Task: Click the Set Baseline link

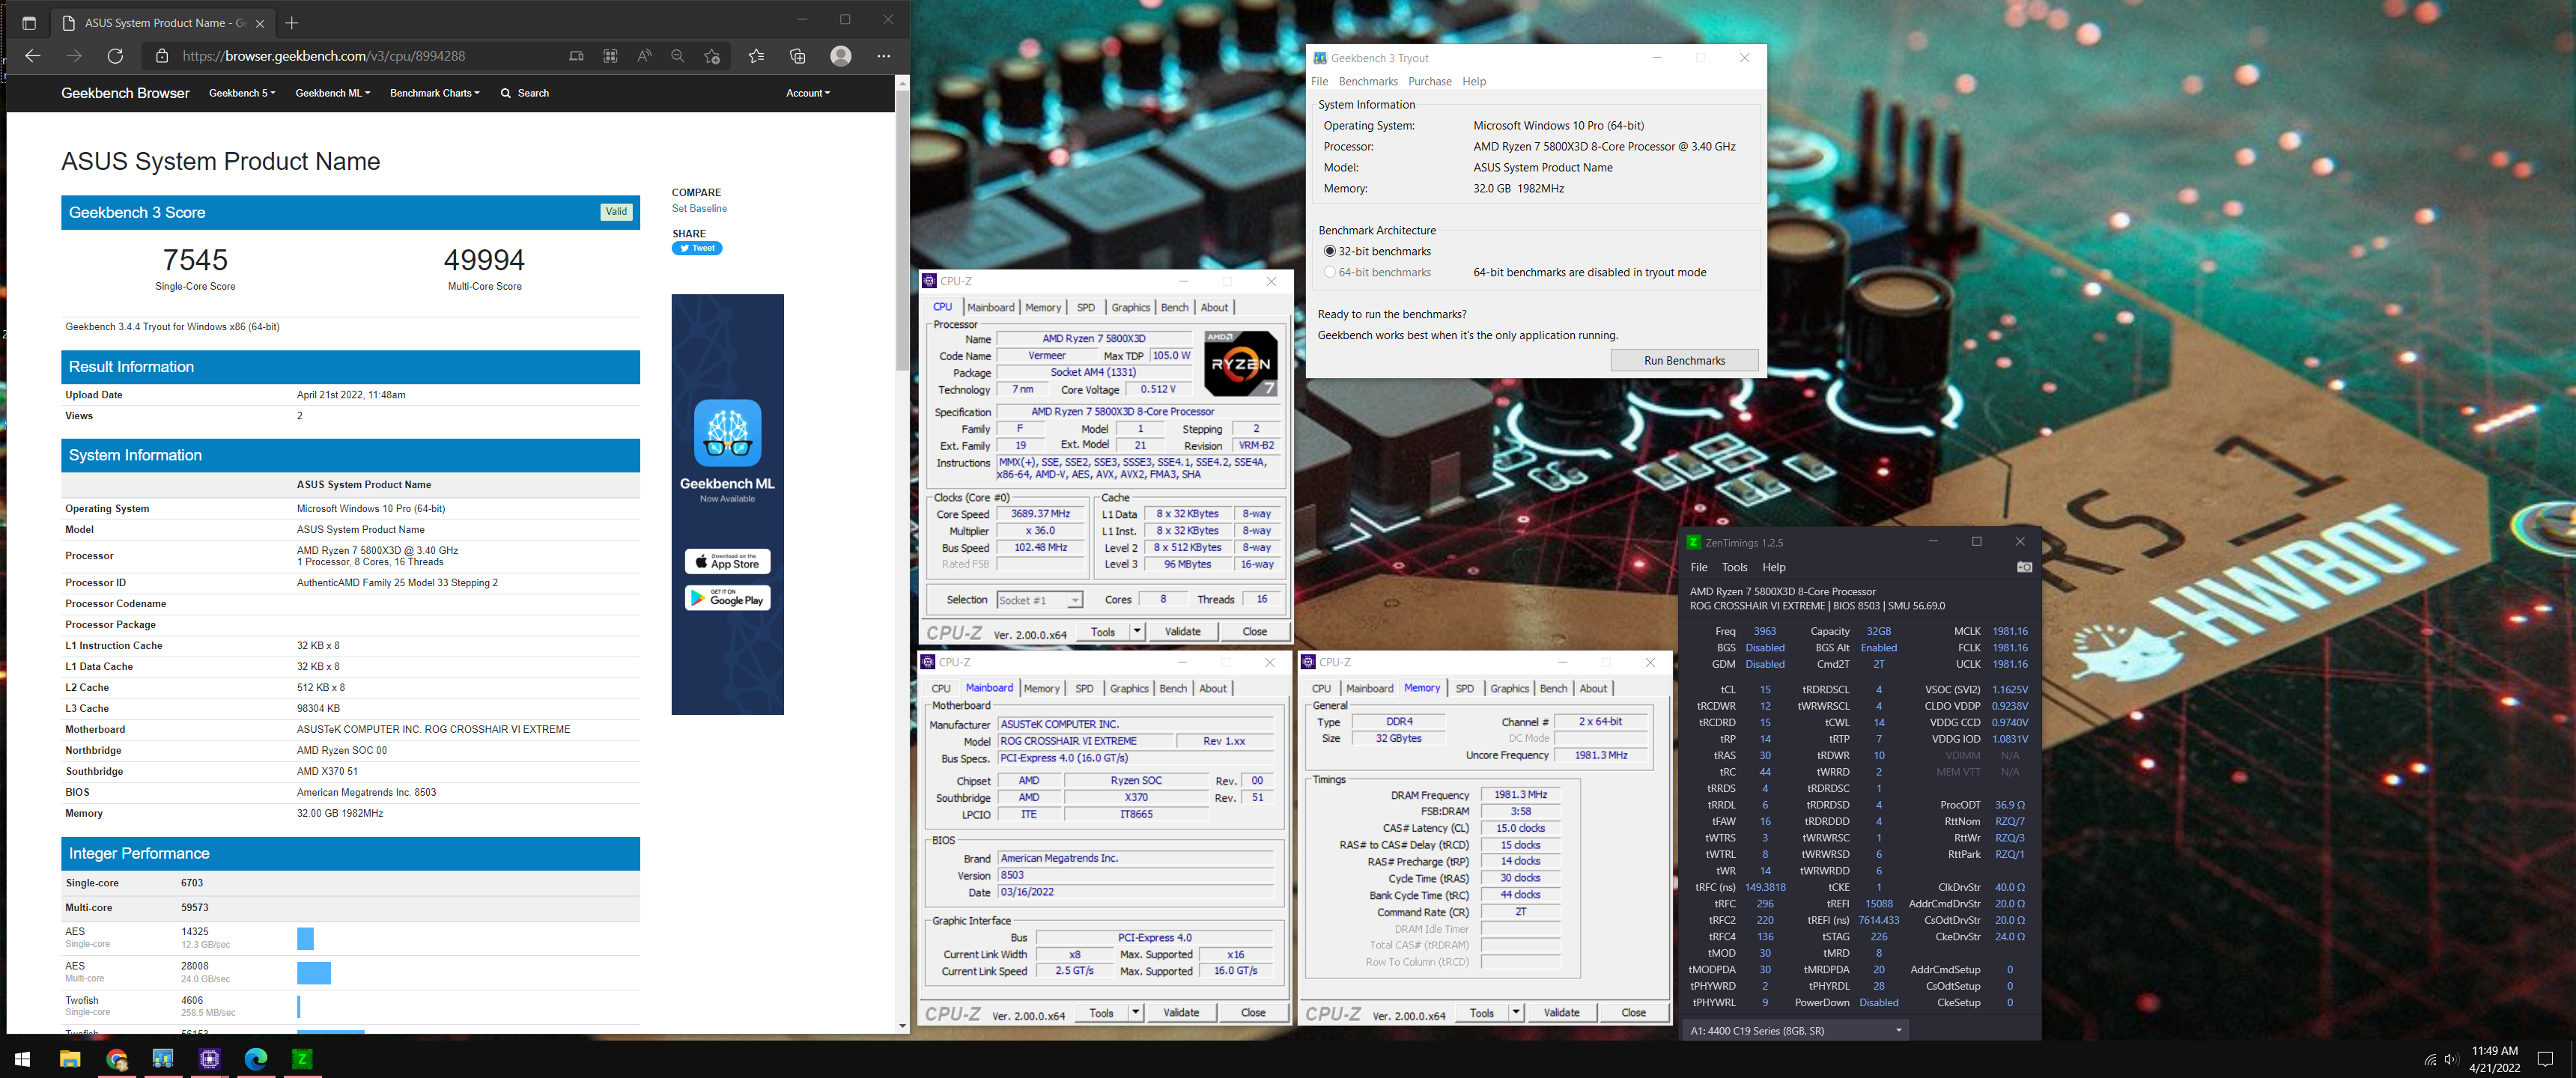Action: coord(699,209)
